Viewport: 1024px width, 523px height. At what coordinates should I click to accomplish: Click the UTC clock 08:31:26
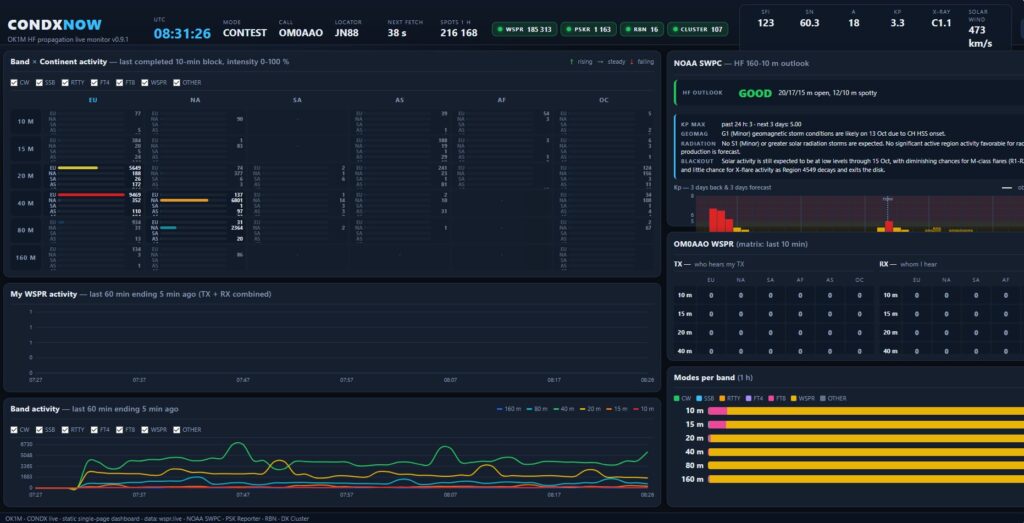182,33
